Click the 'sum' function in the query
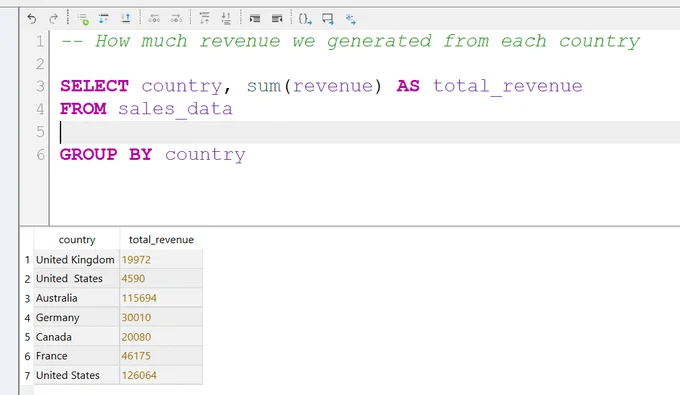Viewport: 680px width, 395px height. pyautogui.click(x=264, y=86)
